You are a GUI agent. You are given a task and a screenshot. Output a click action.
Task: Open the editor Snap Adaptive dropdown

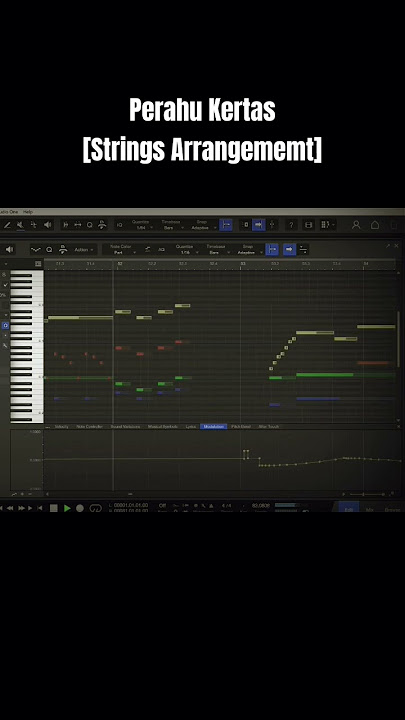click(x=248, y=249)
